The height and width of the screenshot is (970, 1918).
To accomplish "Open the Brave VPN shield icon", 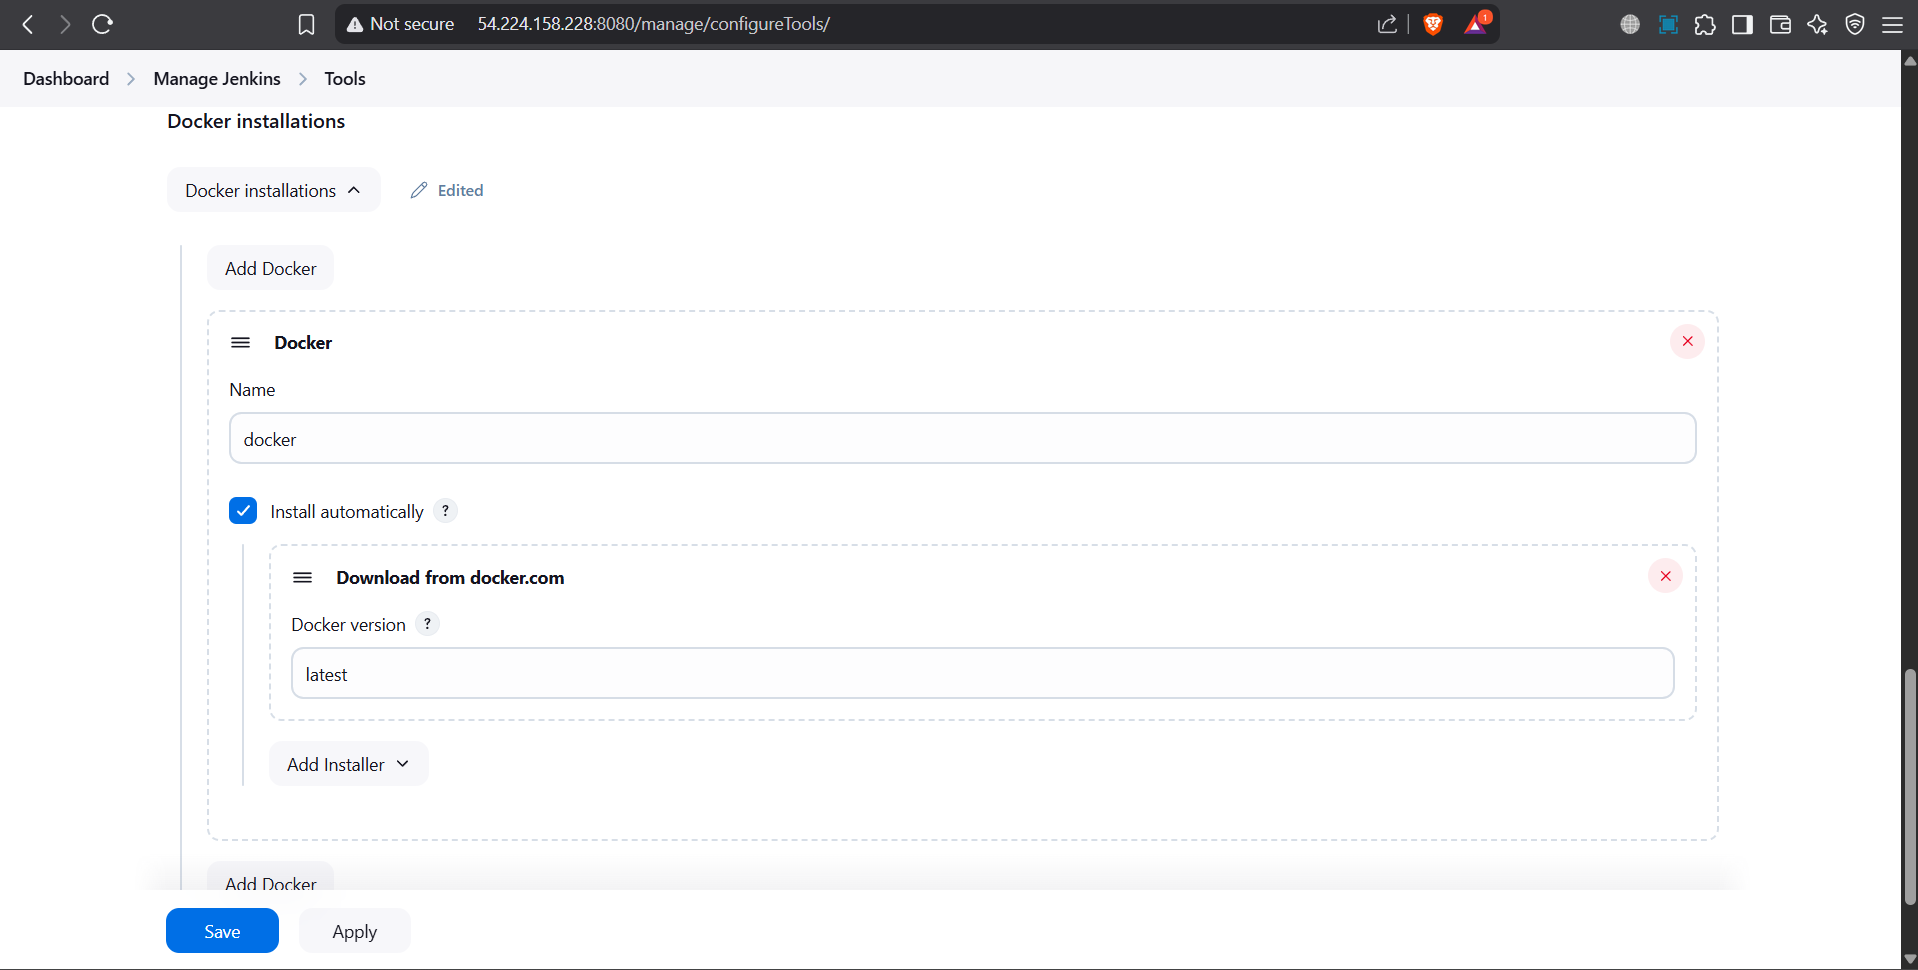I will coord(1855,24).
